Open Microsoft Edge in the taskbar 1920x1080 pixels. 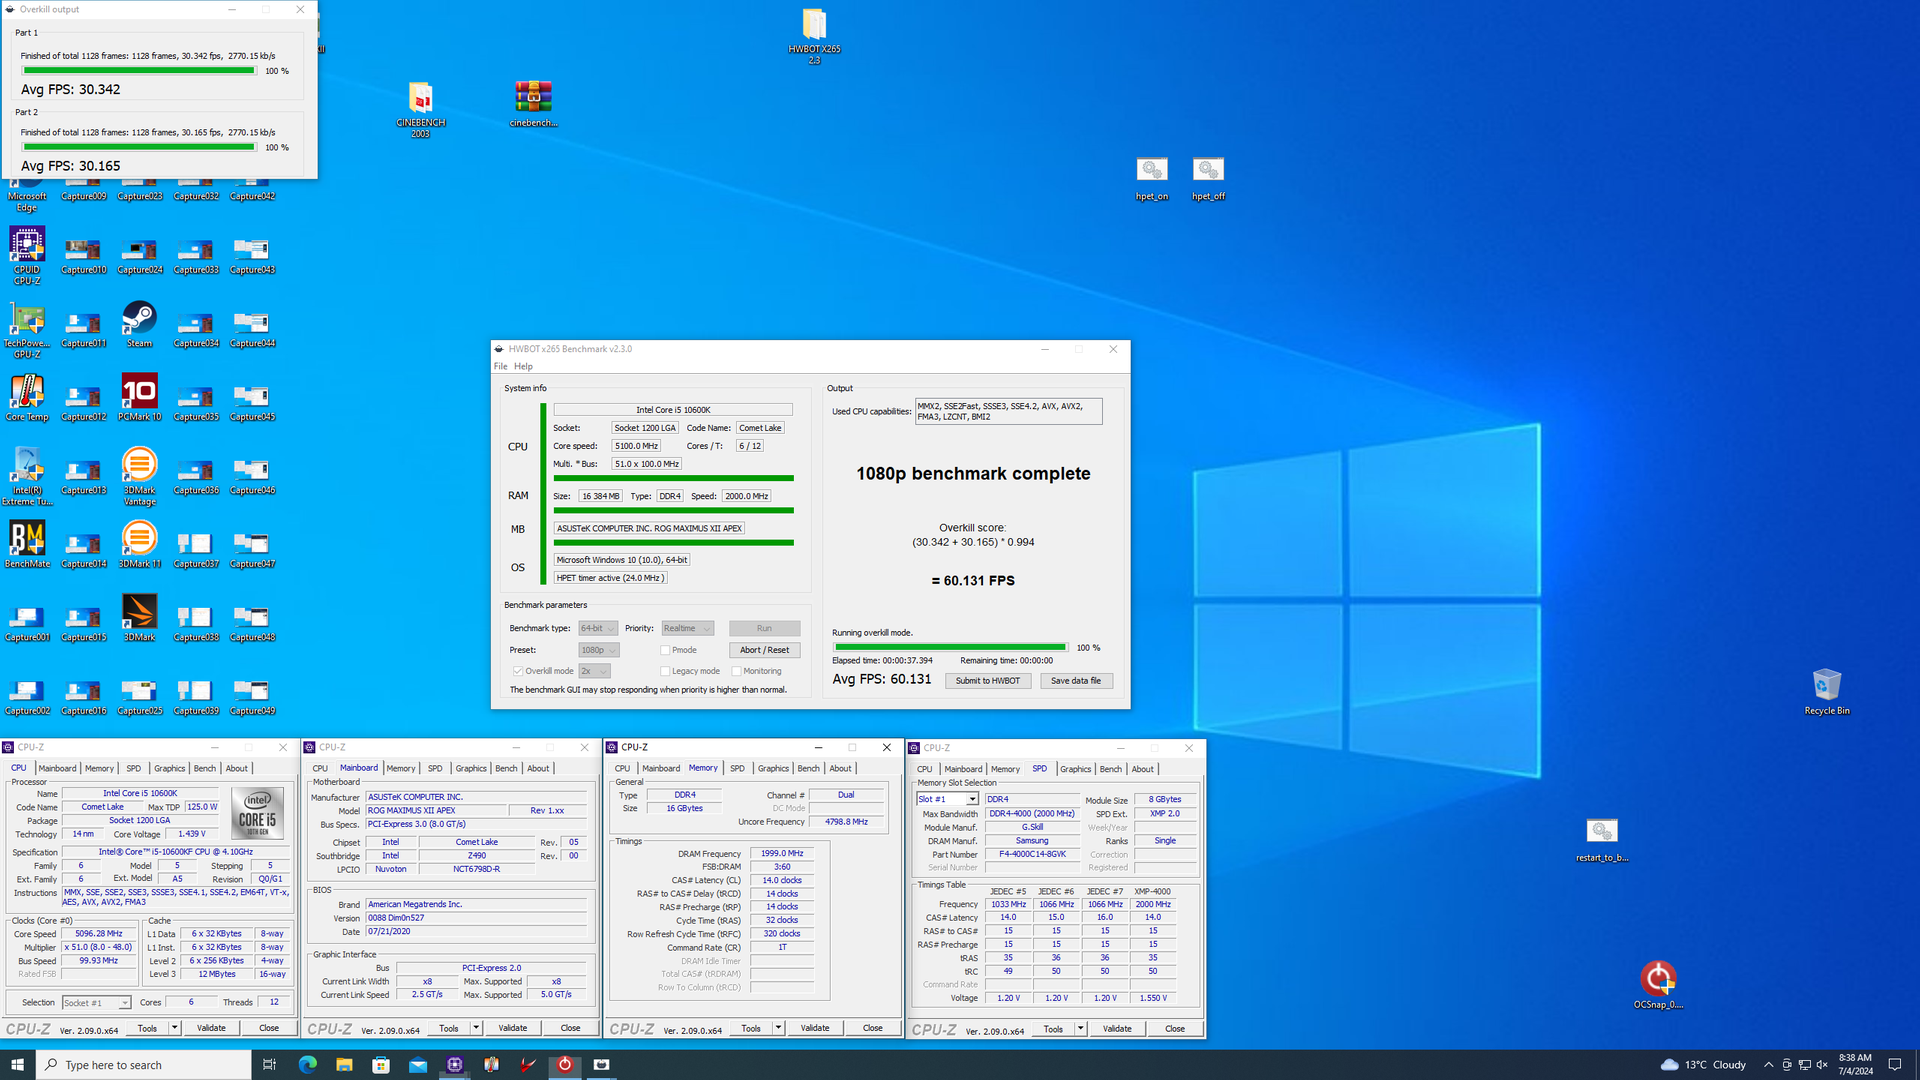coord(307,1064)
